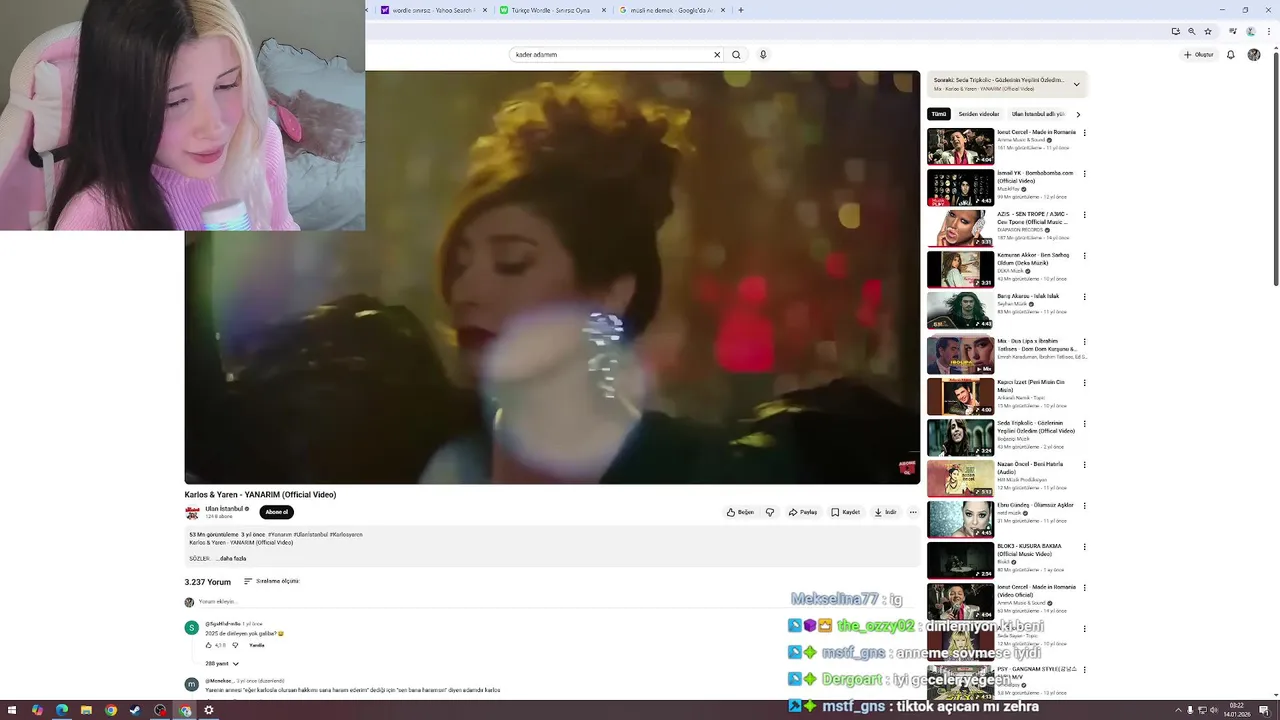This screenshot has width=1280, height=720.
Task: Open Chrome three-dot menu
Action: 1269,31
